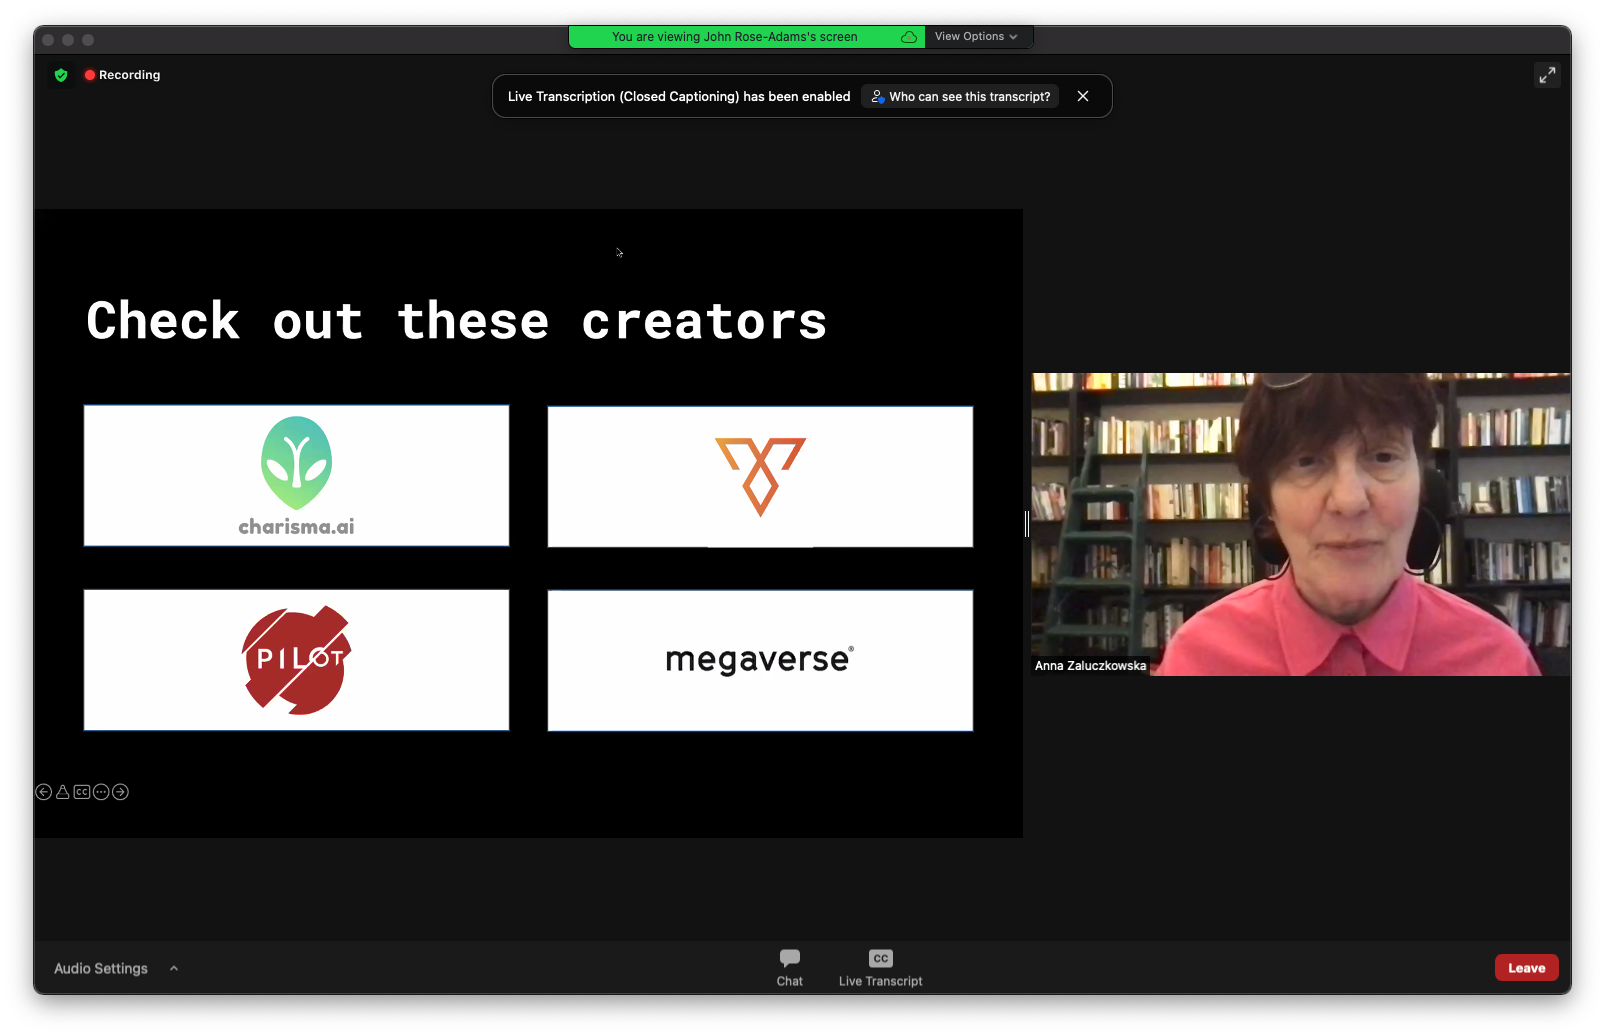This screenshot has height=1036, width=1605.
Task: Open the View Options dropdown
Action: tap(976, 37)
